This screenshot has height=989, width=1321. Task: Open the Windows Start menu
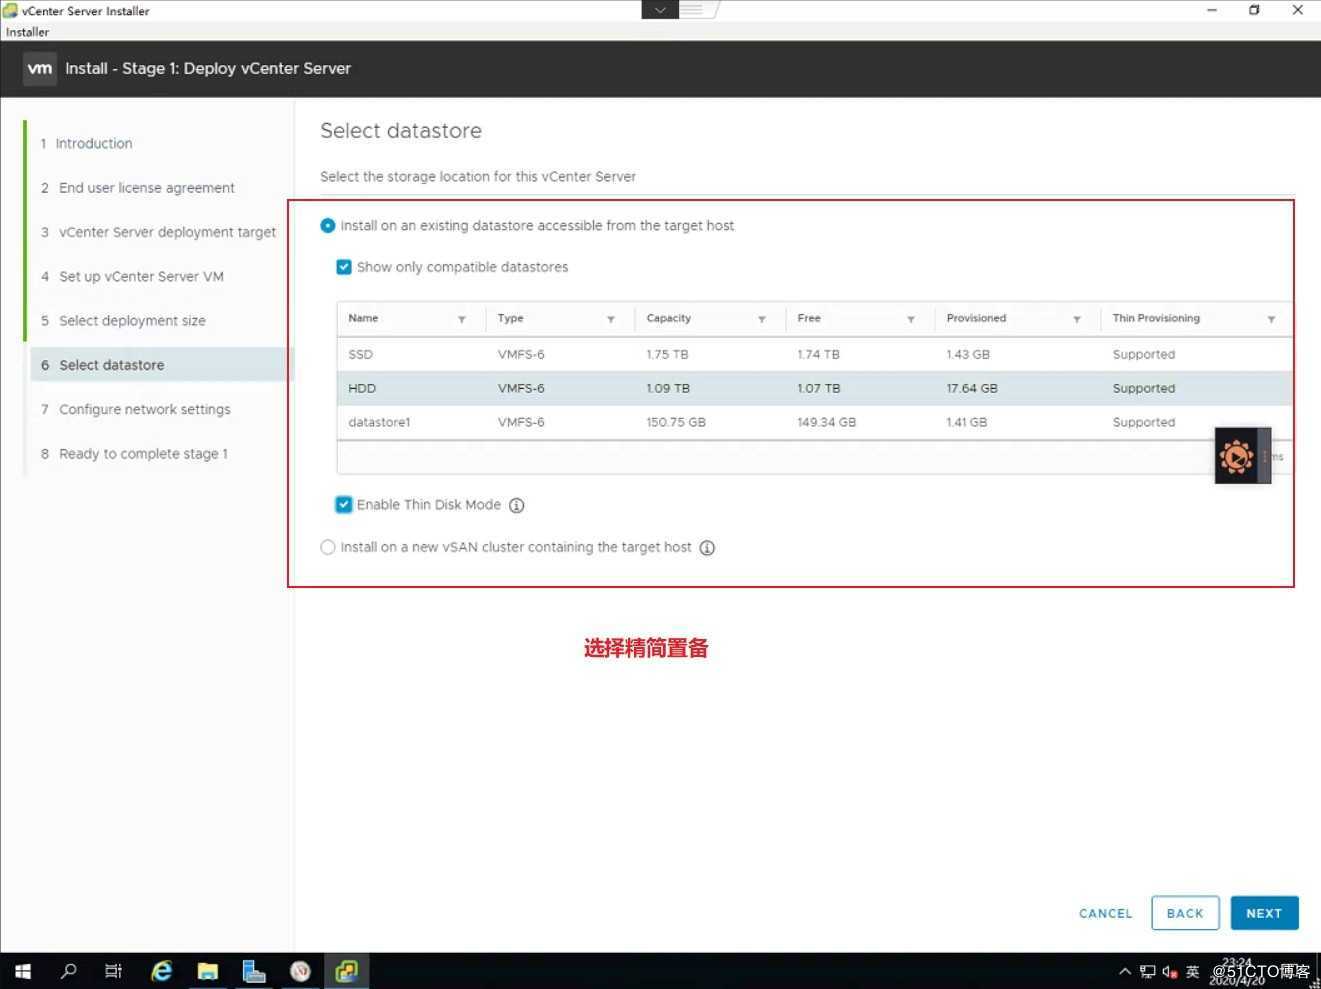coord(23,971)
